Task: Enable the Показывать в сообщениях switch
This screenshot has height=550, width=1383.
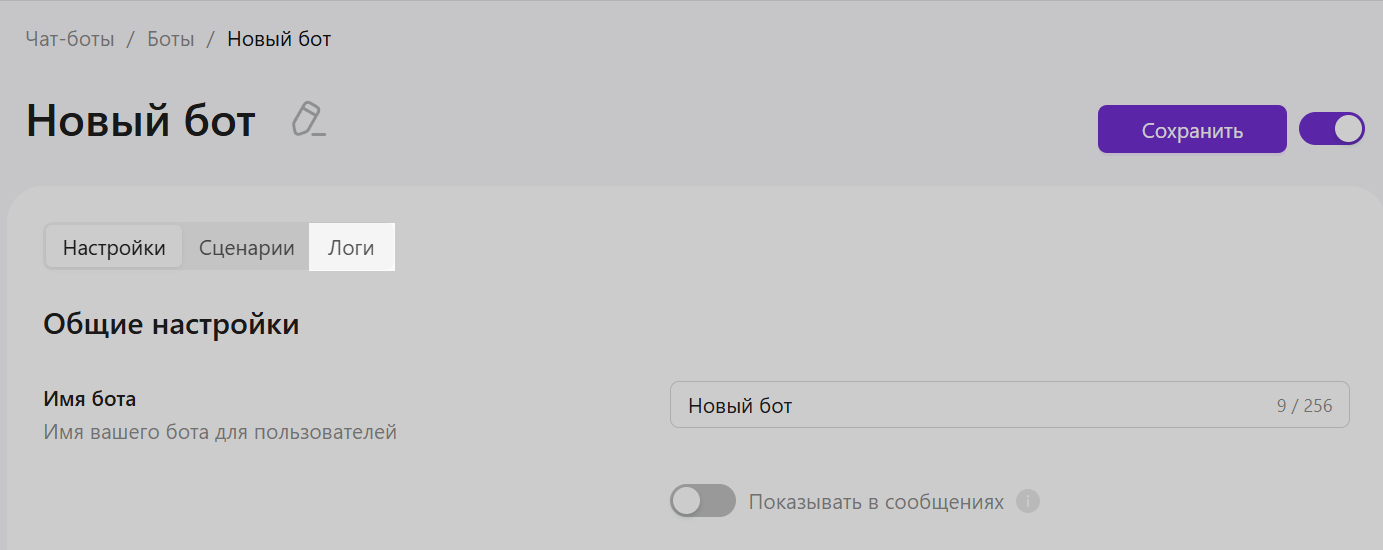Action: click(x=702, y=501)
